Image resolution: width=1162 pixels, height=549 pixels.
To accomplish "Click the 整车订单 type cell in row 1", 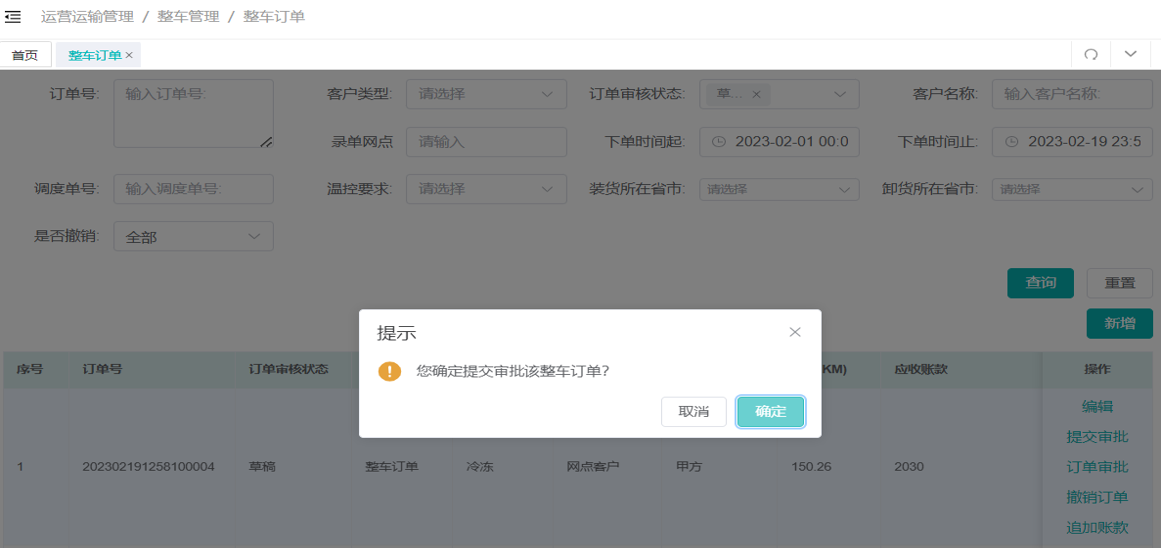I will (x=391, y=467).
